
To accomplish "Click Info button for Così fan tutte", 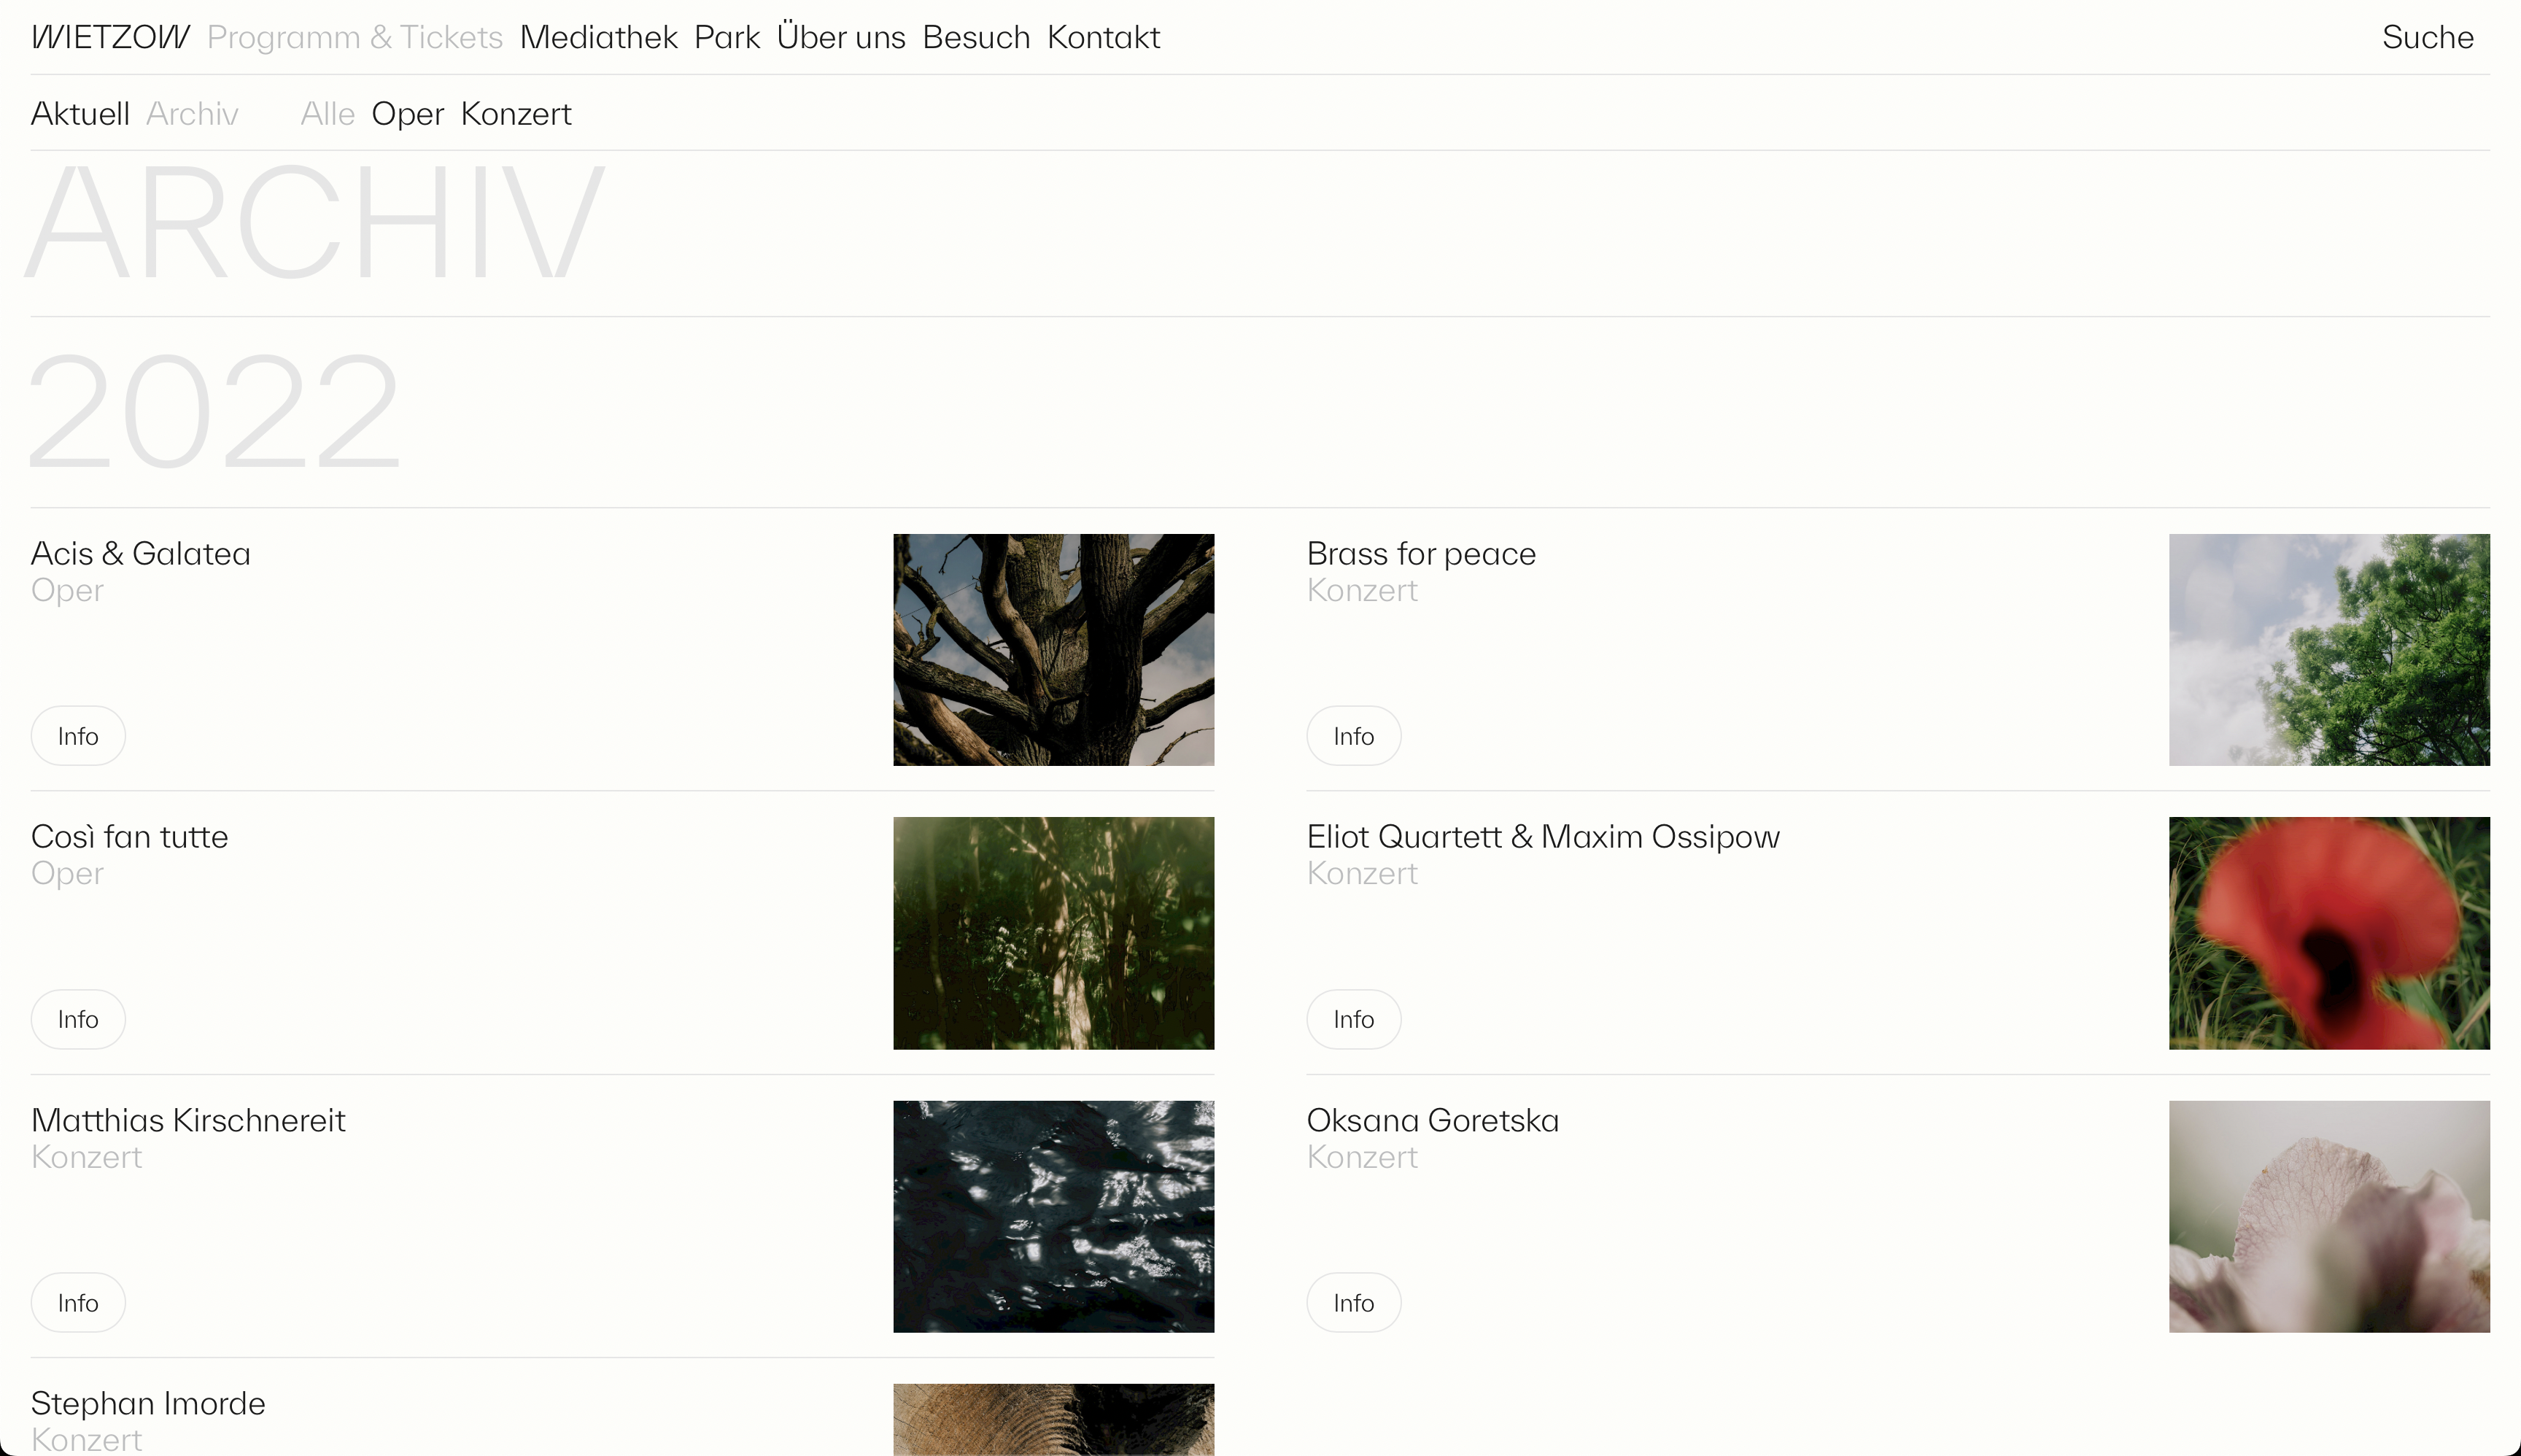I will point(78,1019).
